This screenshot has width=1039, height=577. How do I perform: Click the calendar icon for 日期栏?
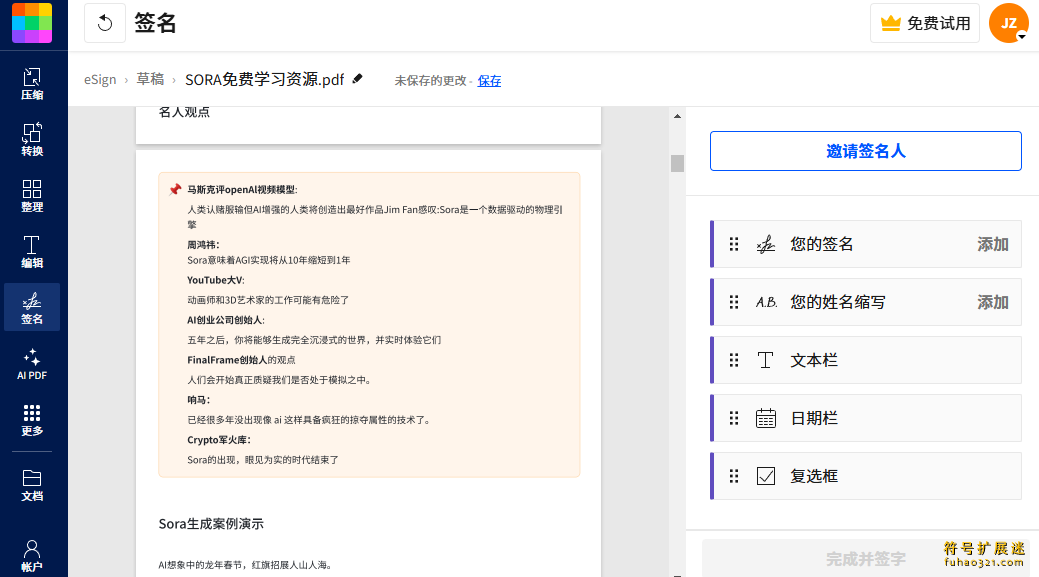765,418
